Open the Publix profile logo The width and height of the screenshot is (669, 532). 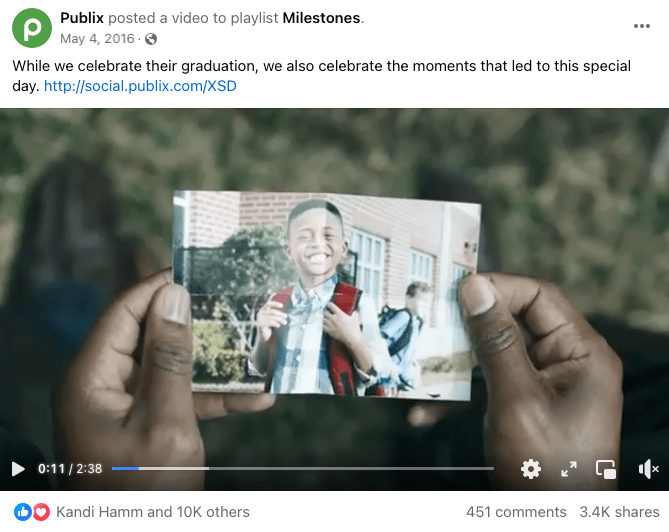click(x=32, y=28)
